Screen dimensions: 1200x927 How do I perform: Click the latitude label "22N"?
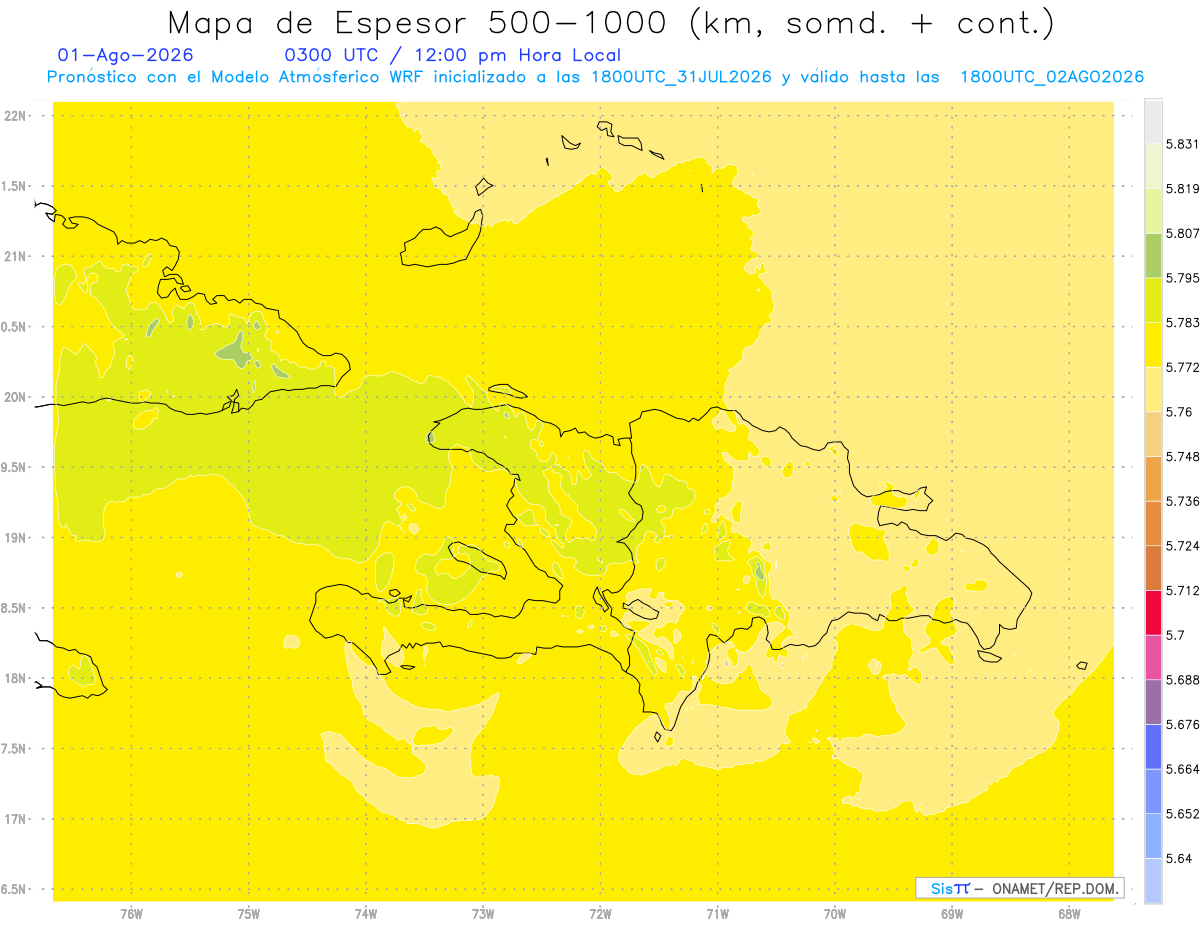point(15,116)
